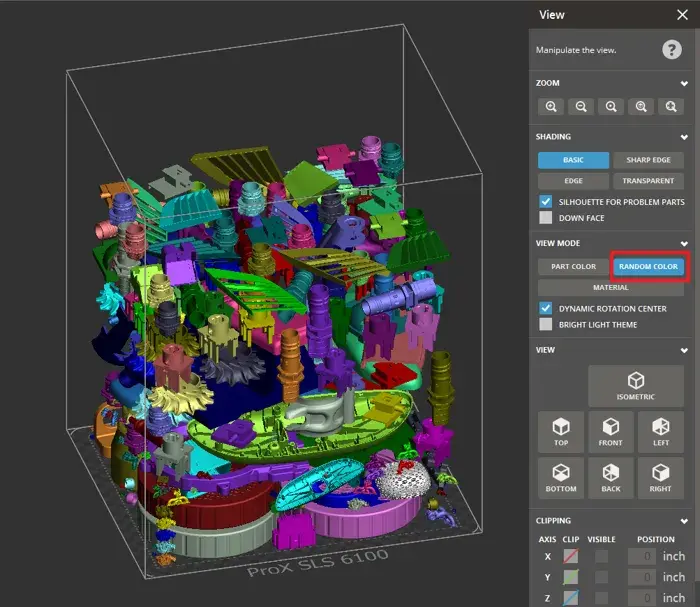Choose Sharp Edge shading mode
The width and height of the screenshot is (700, 607).
pos(648,160)
